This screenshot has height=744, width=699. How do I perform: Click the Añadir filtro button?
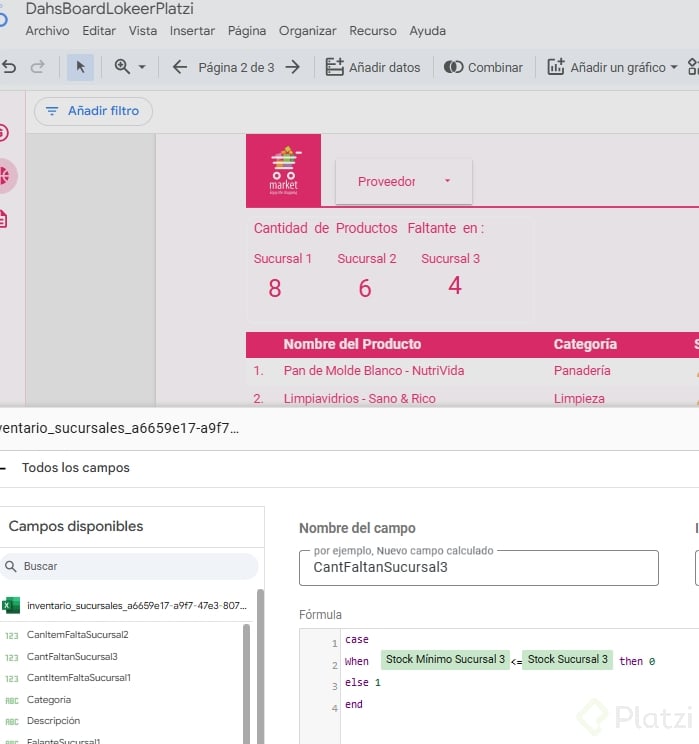pos(93,111)
